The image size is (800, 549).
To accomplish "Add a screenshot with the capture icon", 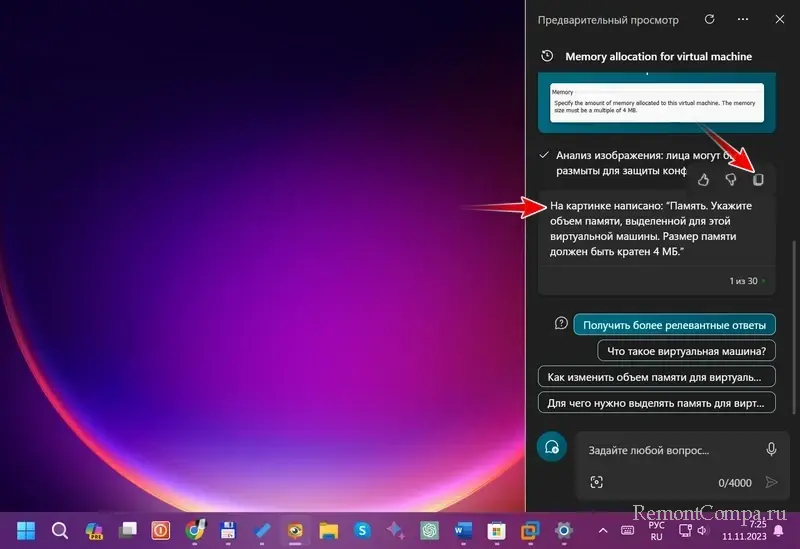I will 597,482.
